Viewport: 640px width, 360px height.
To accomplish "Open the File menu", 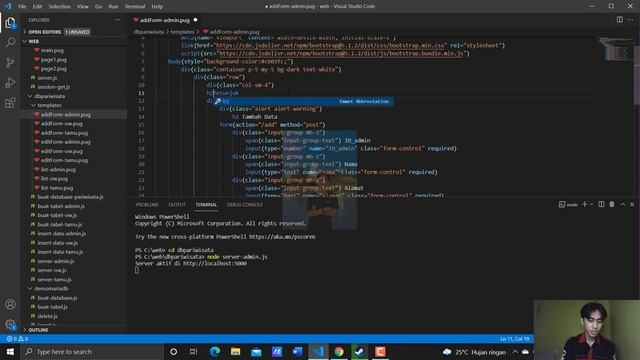I will coord(22,6).
